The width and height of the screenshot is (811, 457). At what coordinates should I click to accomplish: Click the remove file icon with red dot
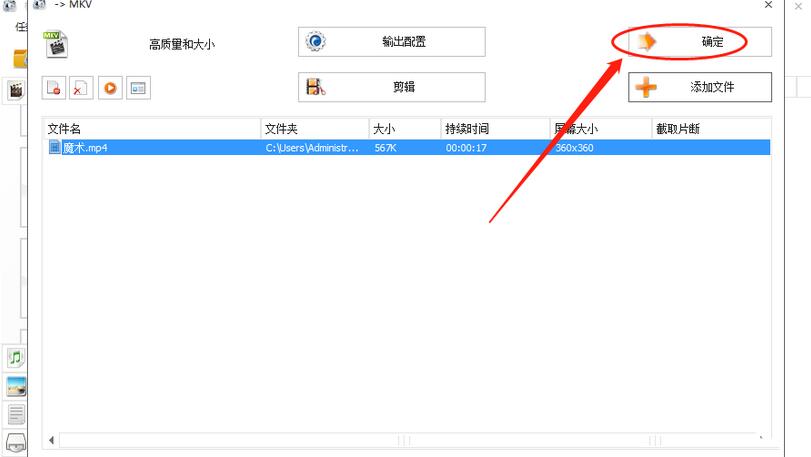pos(54,88)
